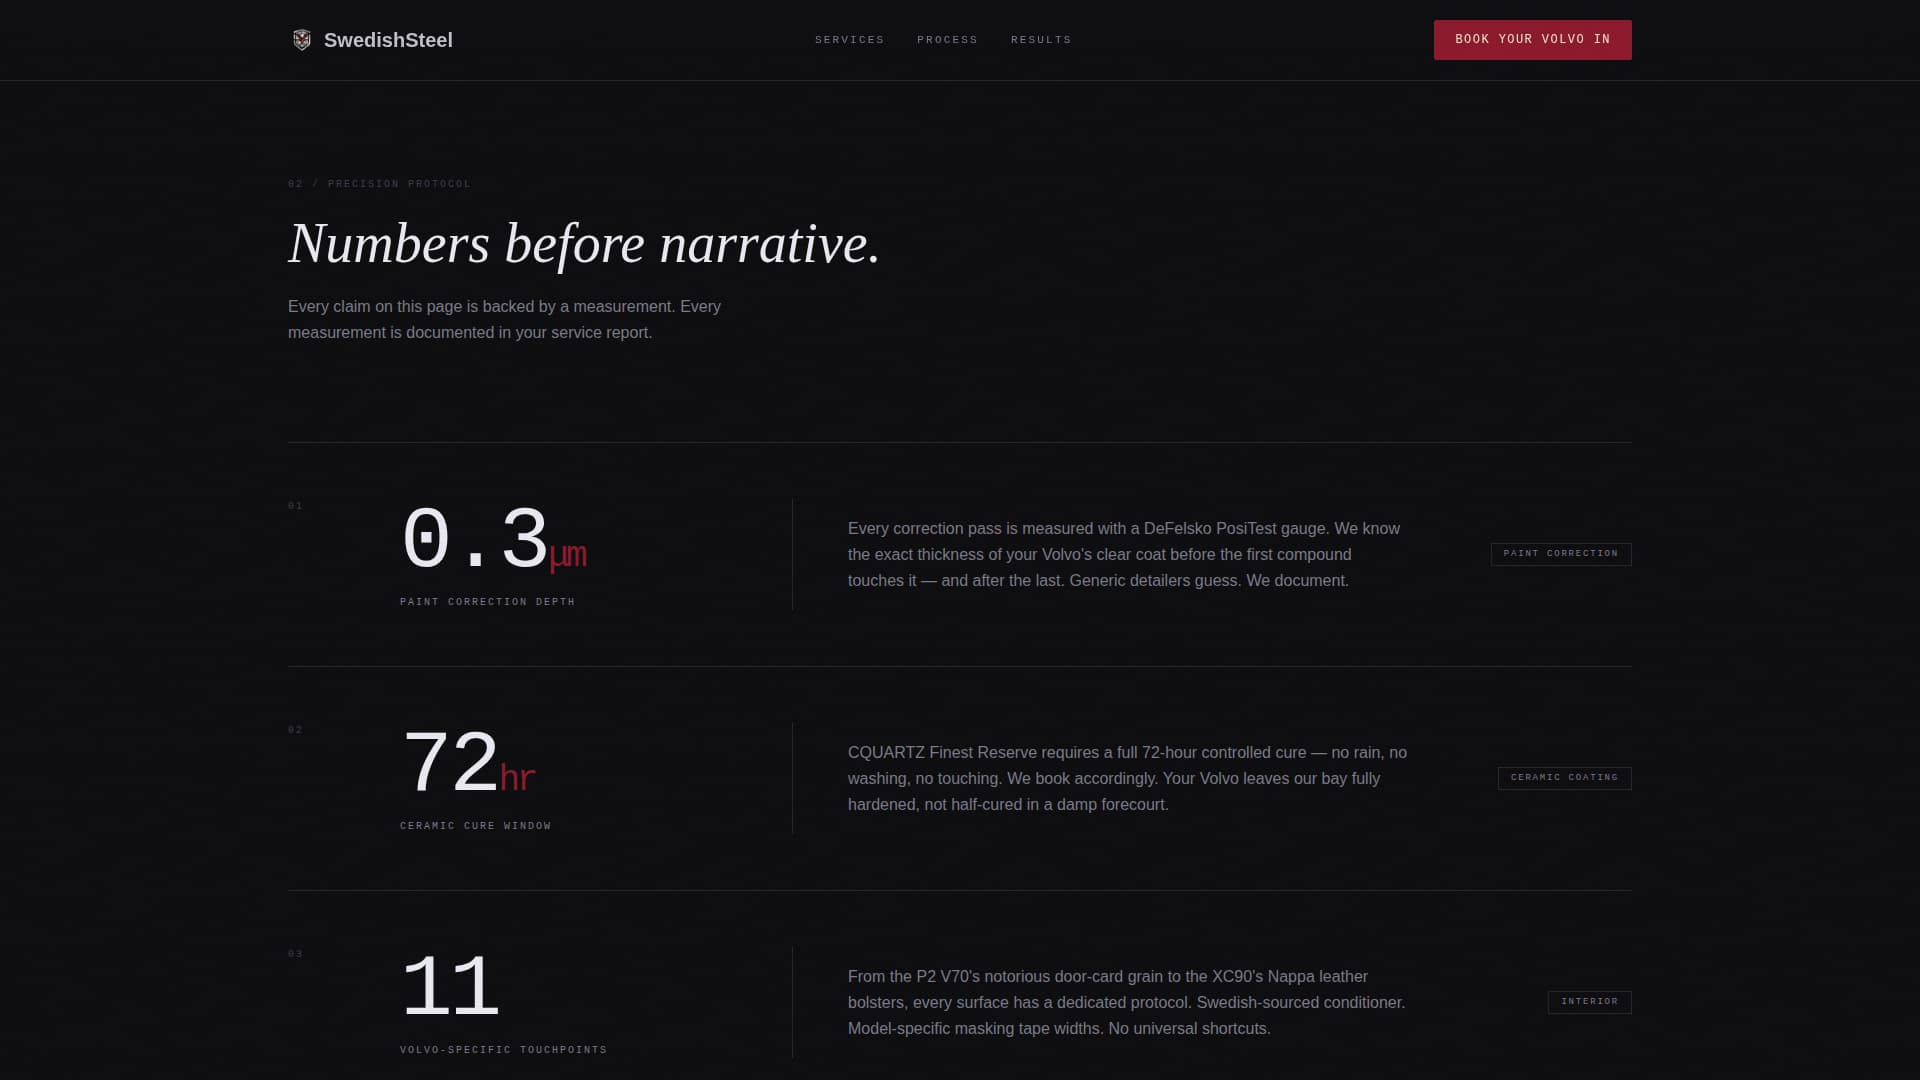Select the Interior tag
Image resolution: width=1920 pixels, height=1080 pixels.
click(1590, 1002)
